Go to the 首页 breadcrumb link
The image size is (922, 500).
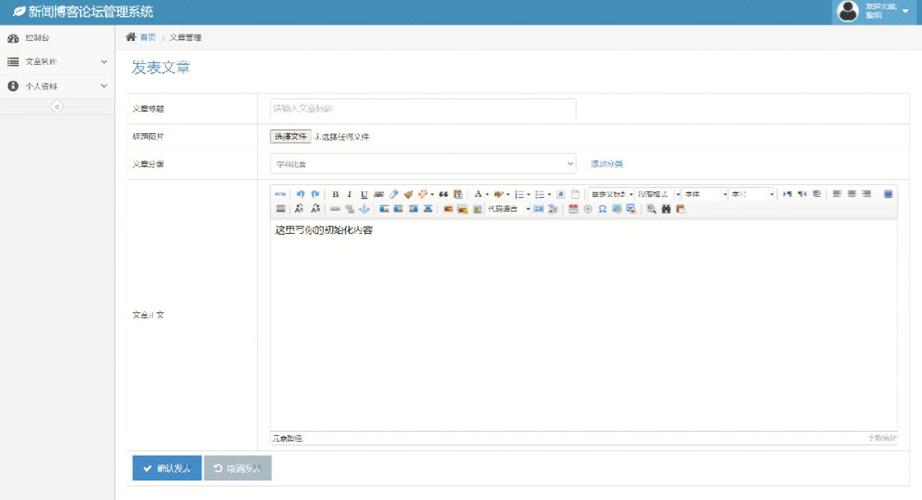tap(148, 38)
